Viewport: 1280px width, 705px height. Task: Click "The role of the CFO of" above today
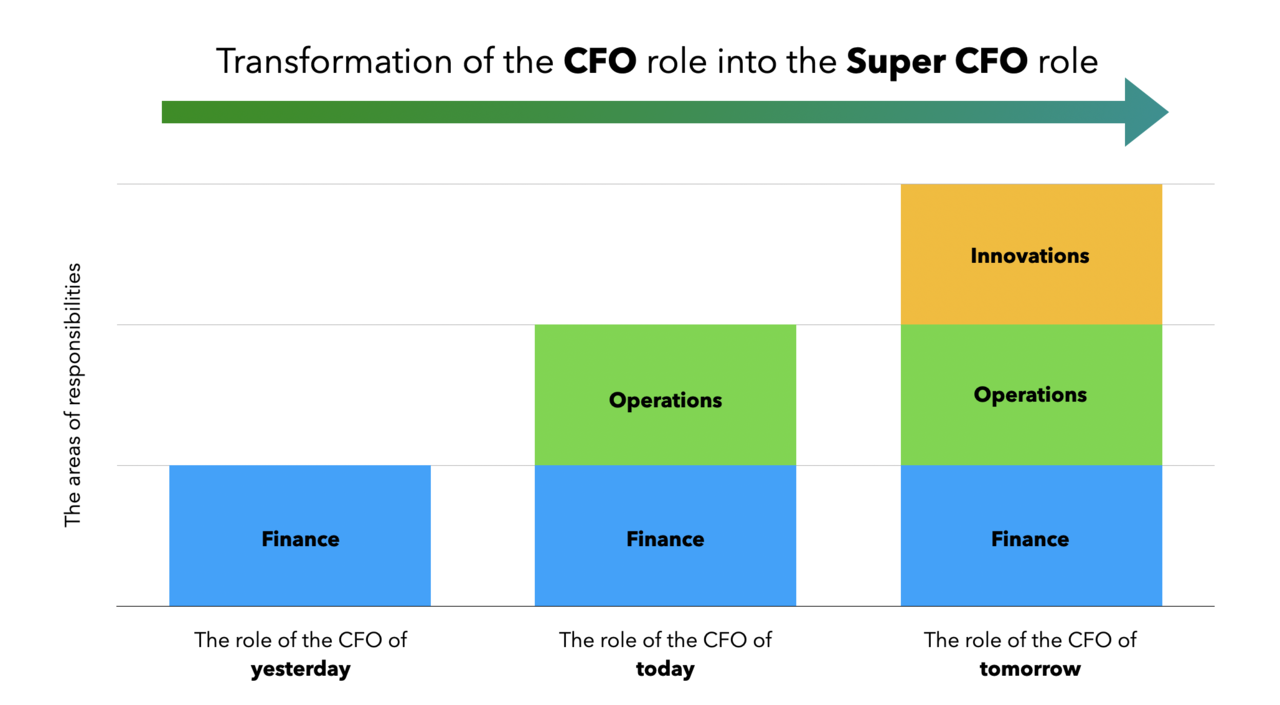(665, 640)
